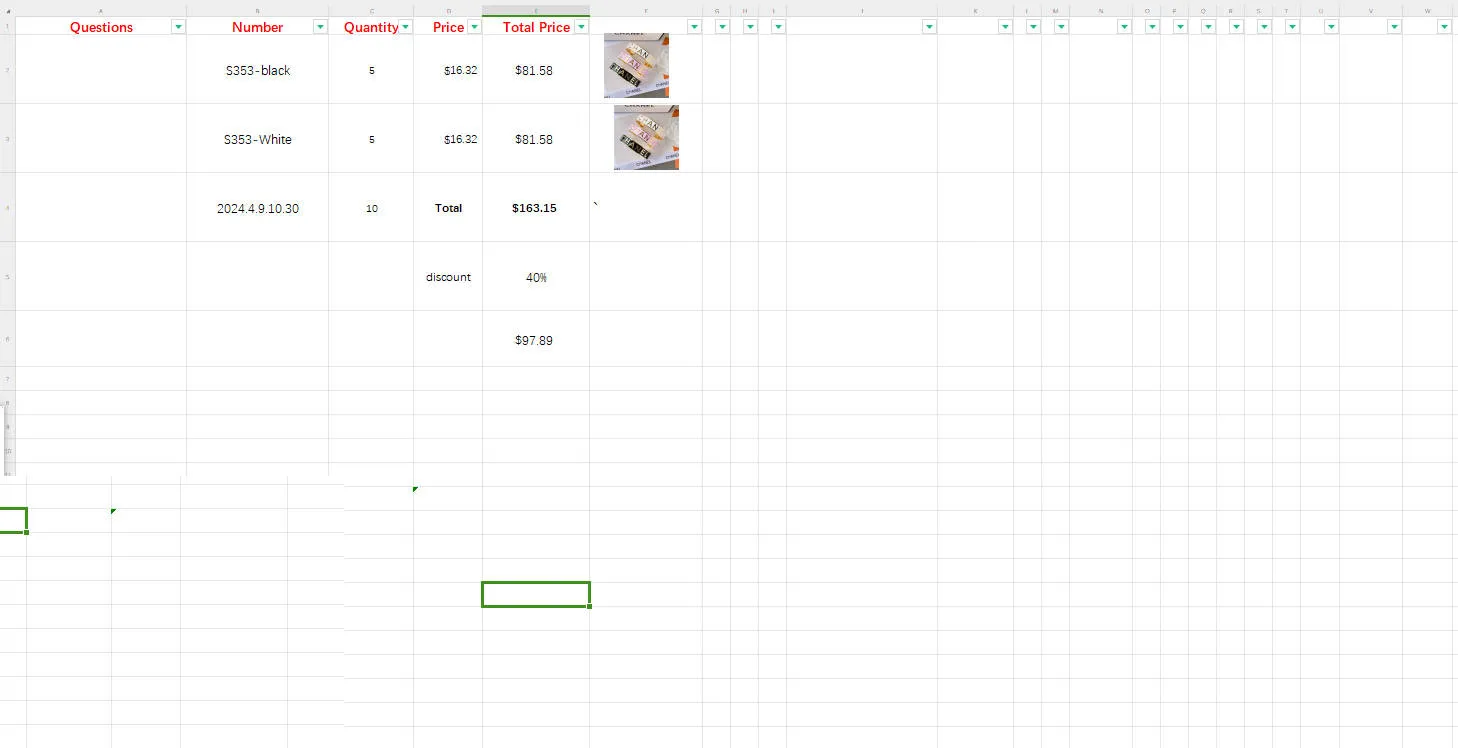This screenshot has height=748, width=1458.
Task: Click the Quantity header cell
Action: pyautogui.click(x=371, y=27)
